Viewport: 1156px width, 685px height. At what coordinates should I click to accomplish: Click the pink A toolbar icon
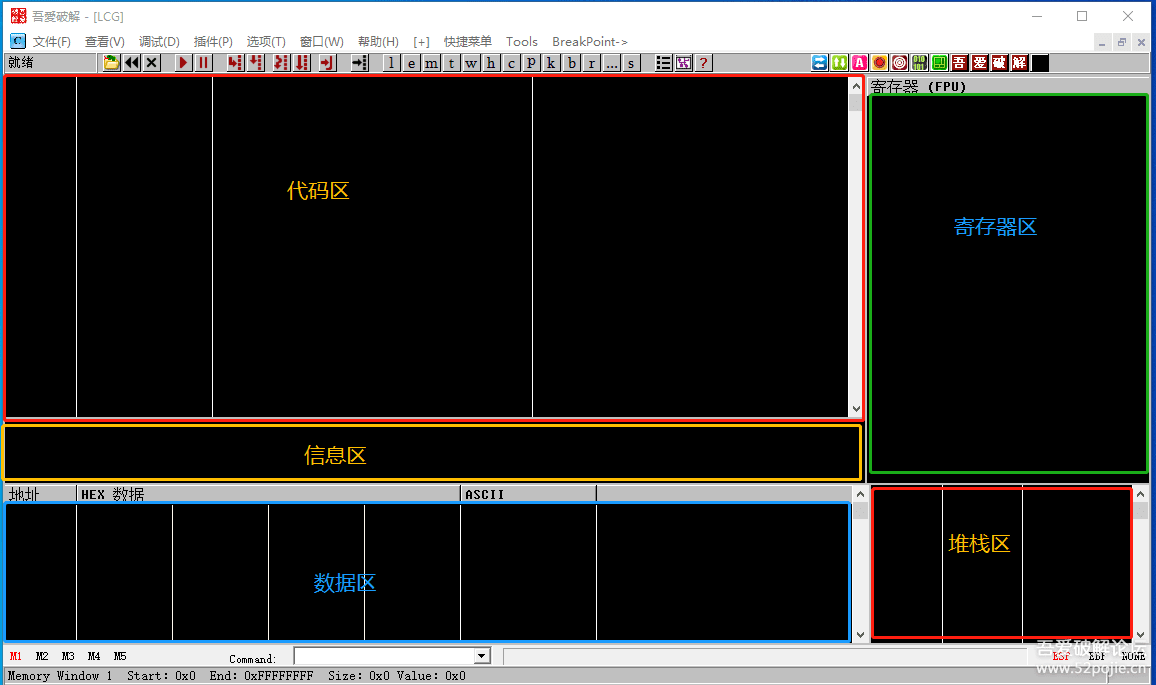[x=859, y=63]
